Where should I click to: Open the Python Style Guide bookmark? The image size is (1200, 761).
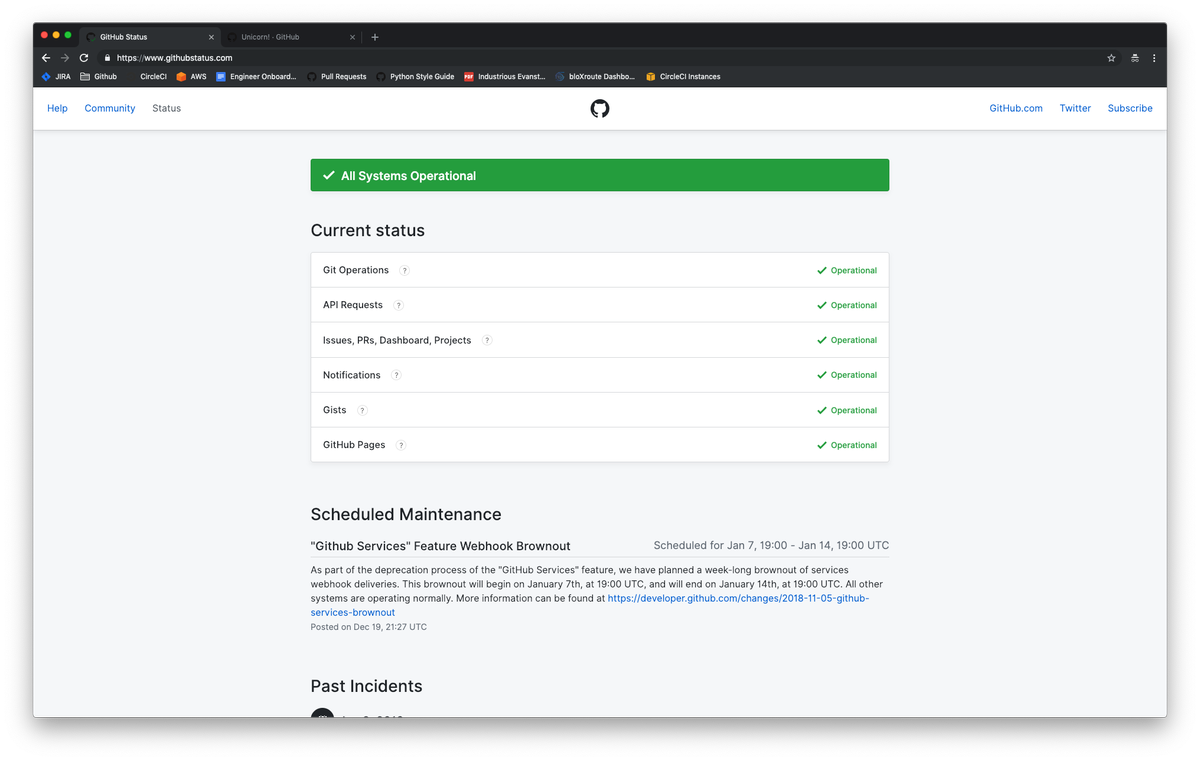coord(415,76)
